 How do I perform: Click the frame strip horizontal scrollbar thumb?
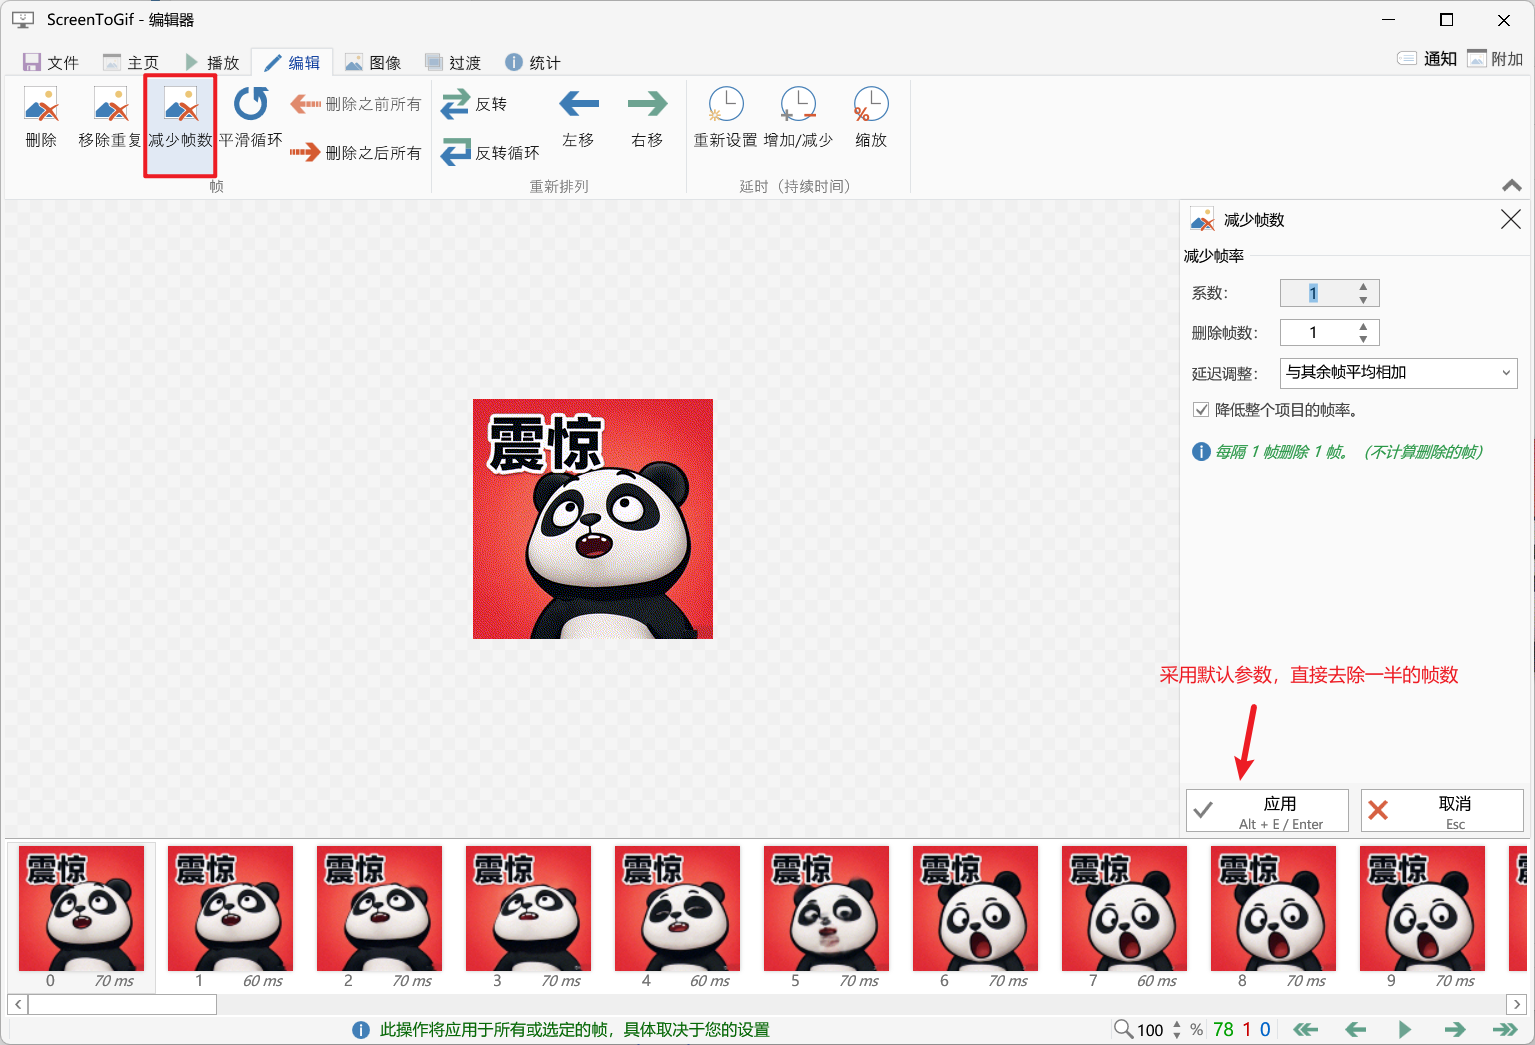(x=122, y=1004)
